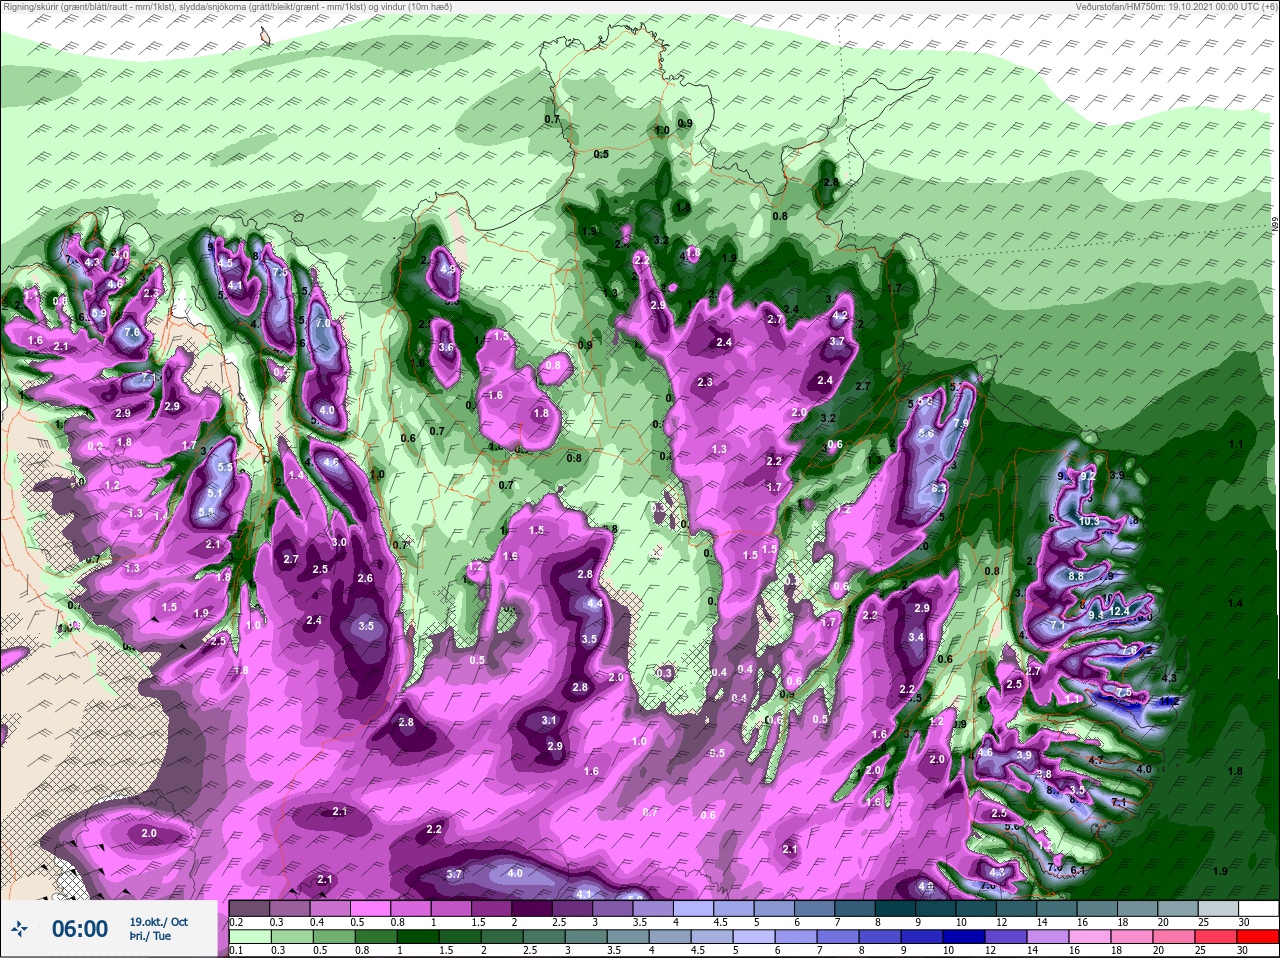Viewport: 1280px width, 958px height.
Task: Click the compass star icon beside 06:00
Action: pyautogui.click(x=19, y=928)
